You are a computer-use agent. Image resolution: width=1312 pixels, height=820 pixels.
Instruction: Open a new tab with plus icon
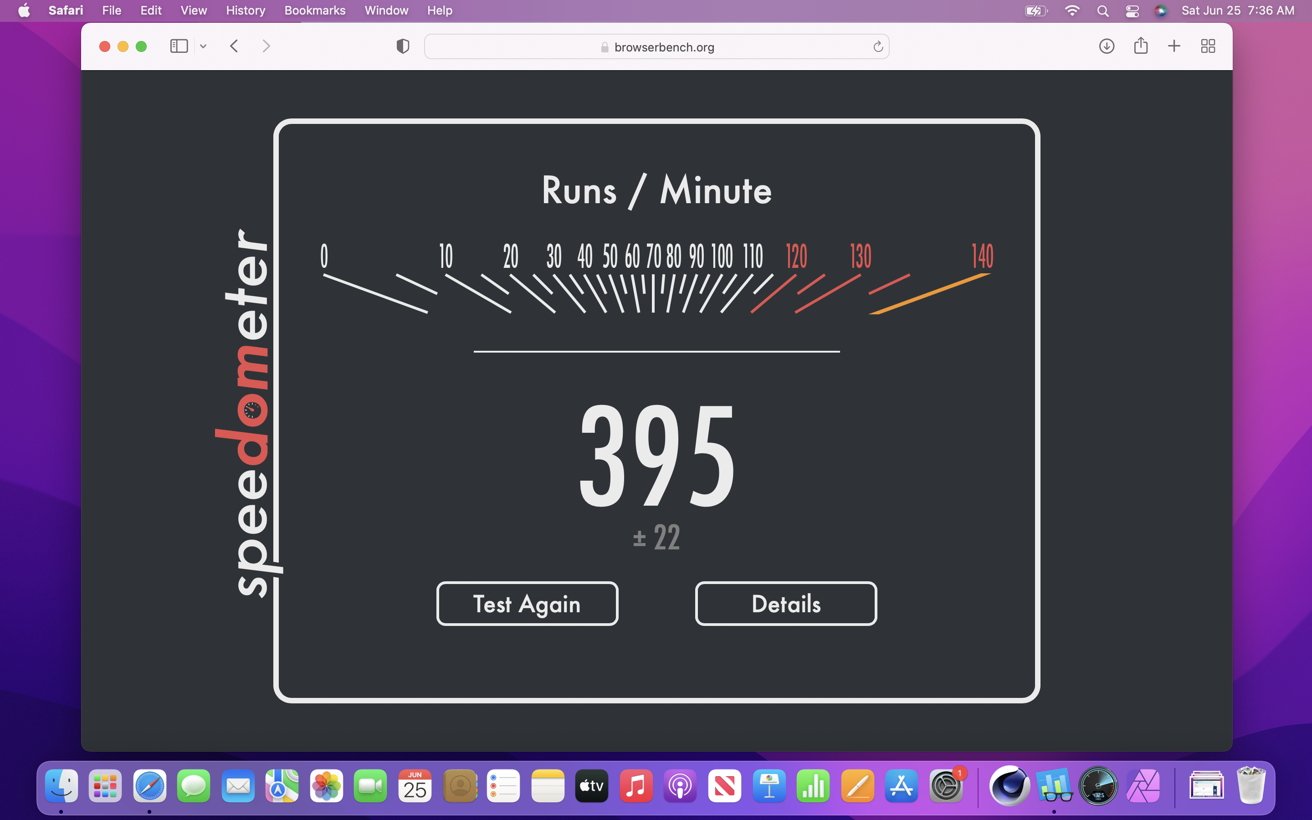click(1174, 46)
